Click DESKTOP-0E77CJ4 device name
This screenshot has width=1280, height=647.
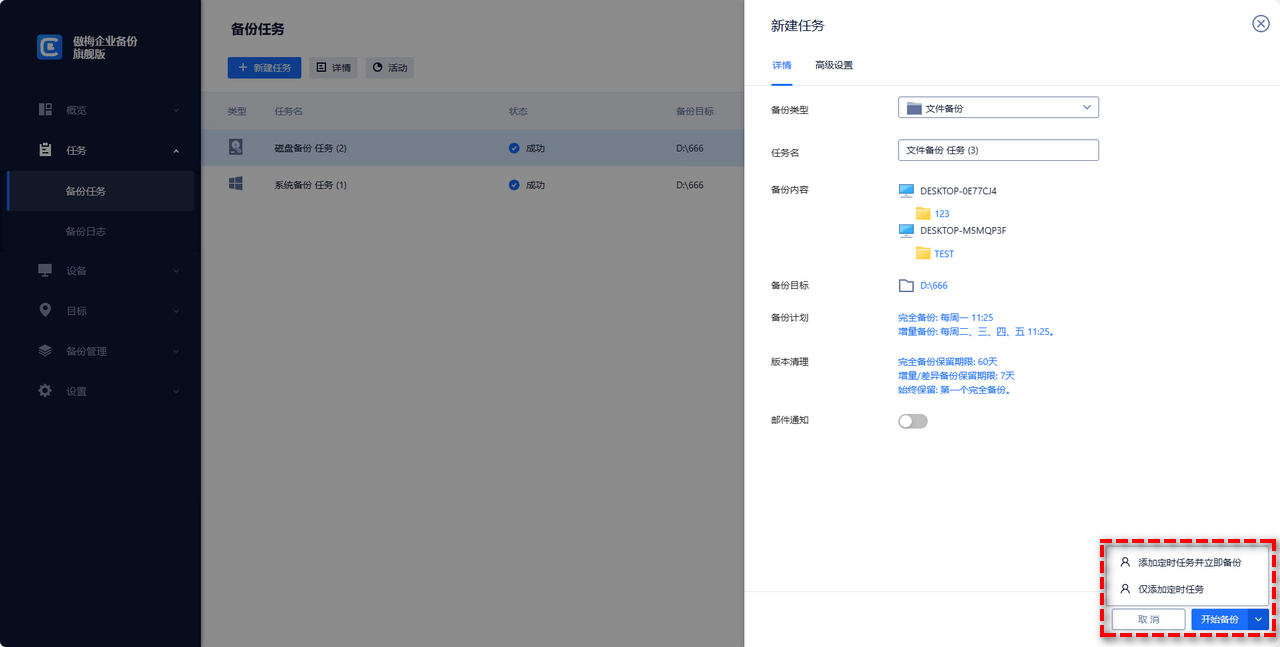click(x=958, y=190)
